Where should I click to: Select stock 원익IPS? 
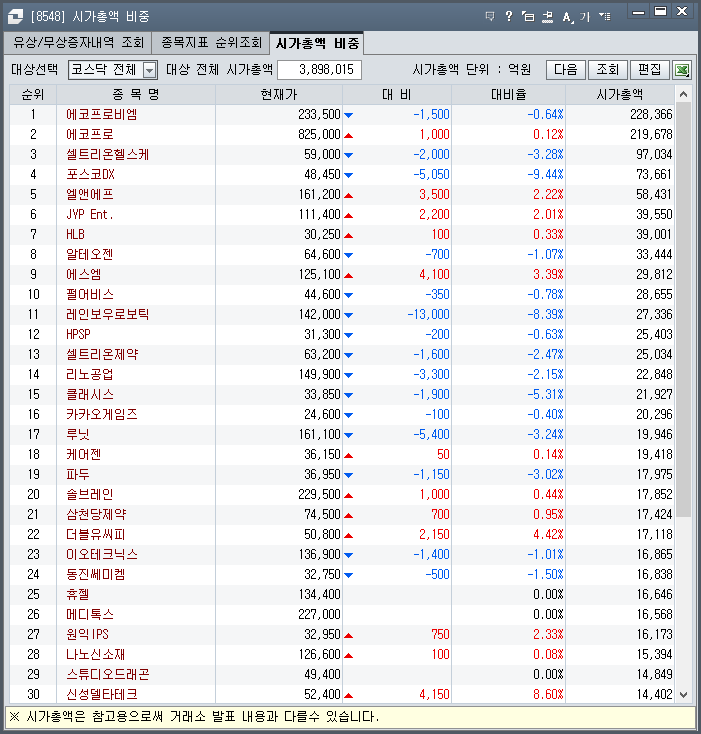(x=88, y=635)
